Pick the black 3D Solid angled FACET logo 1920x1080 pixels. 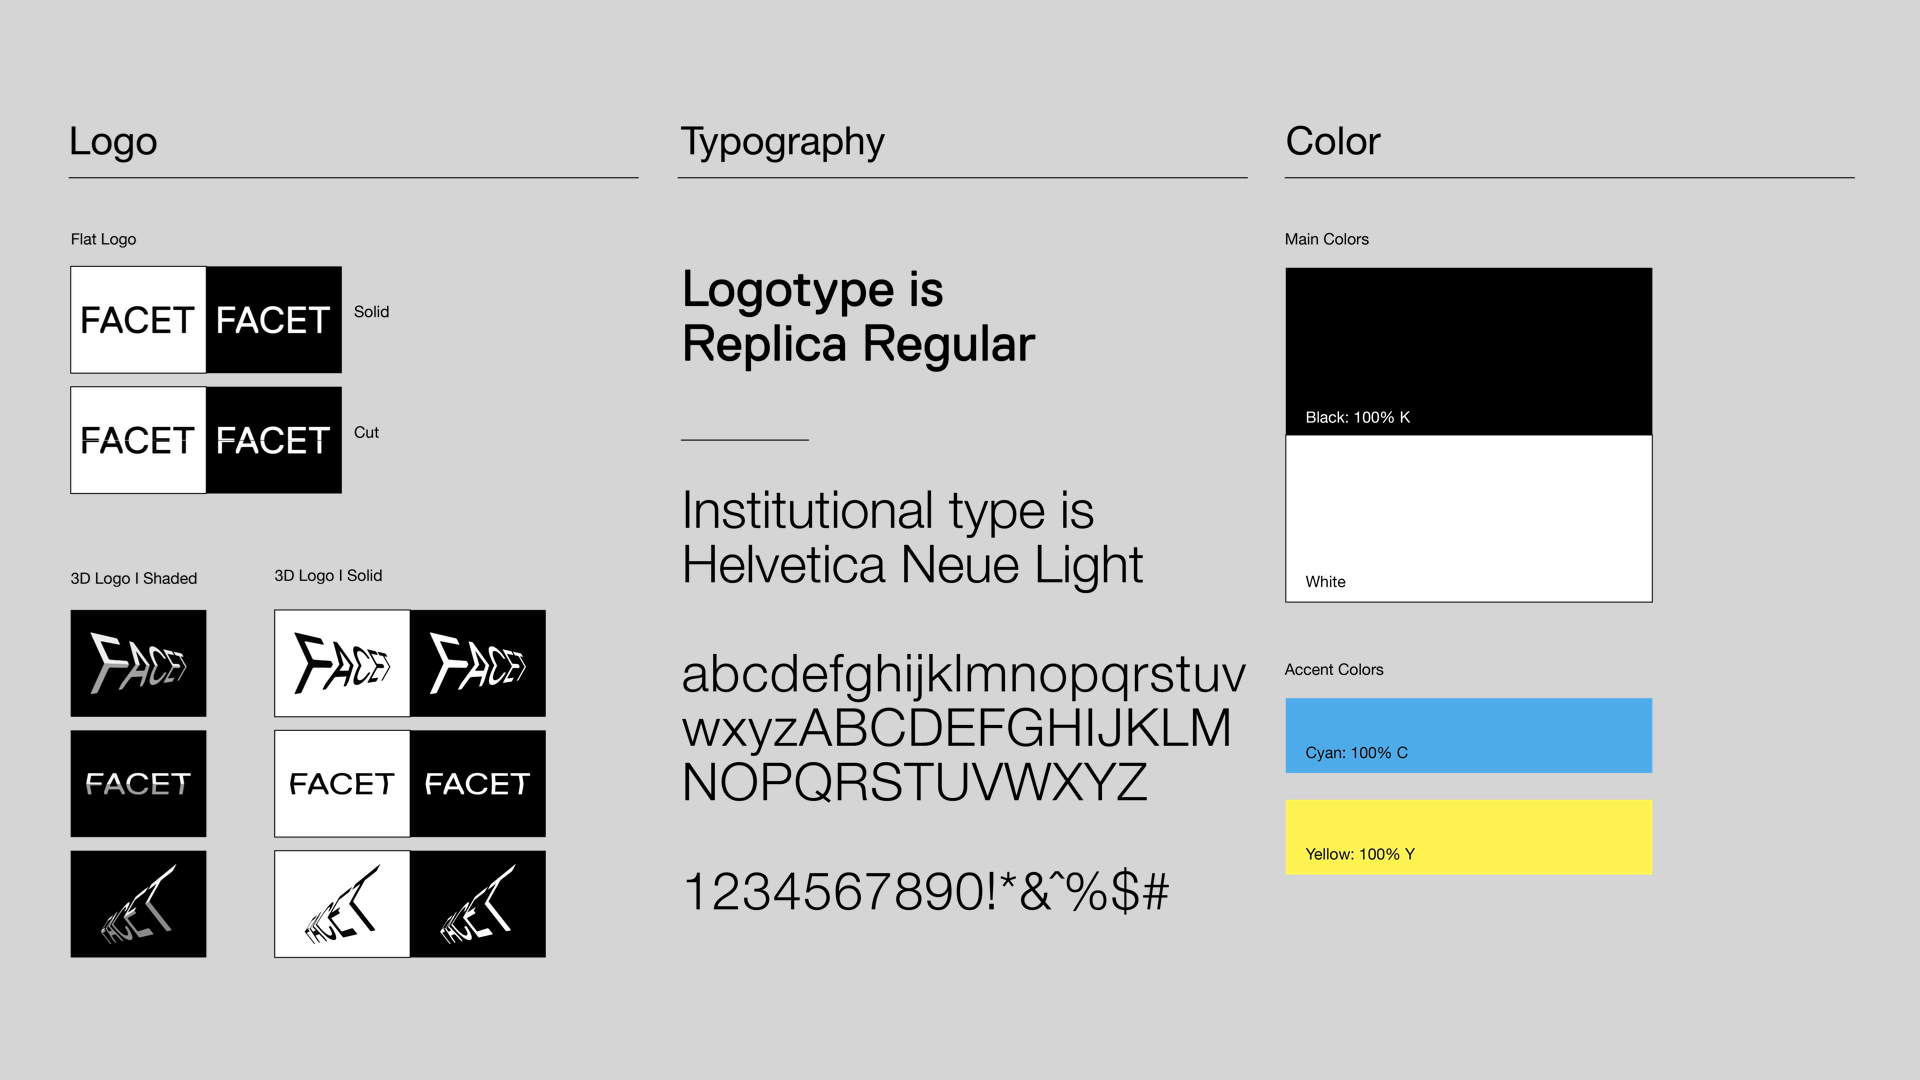click(x=478, y=663)
